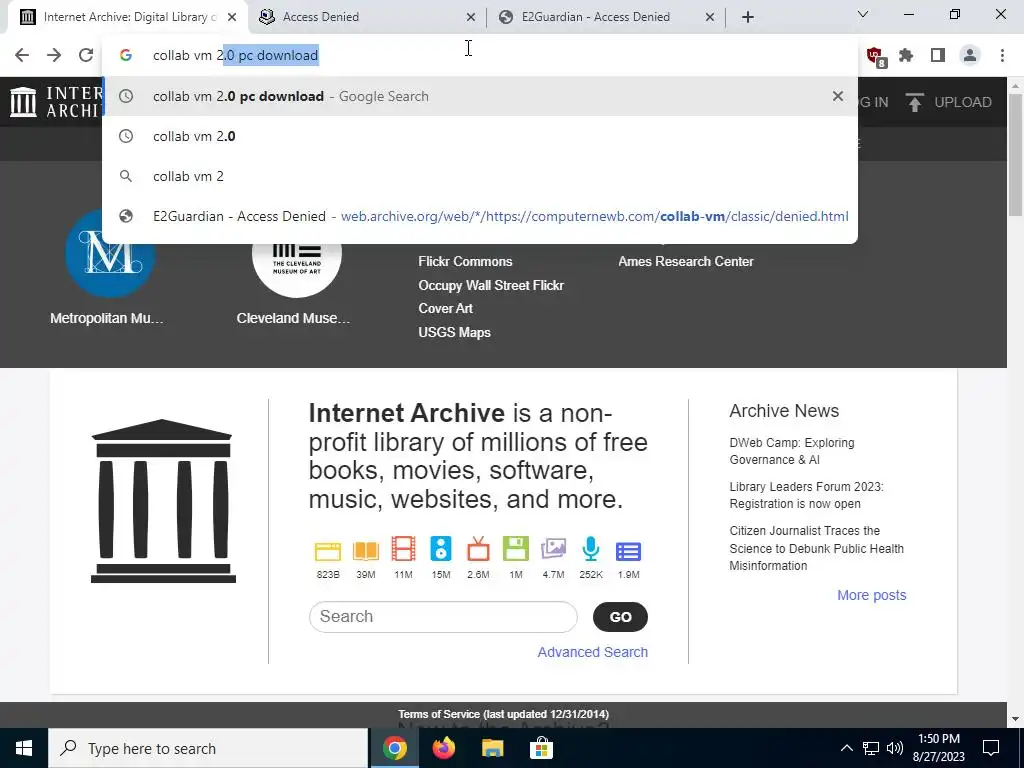Click the taskbar Type here to search box
The width and height of the screenshot is (1024, 768).
coord(208,748)
